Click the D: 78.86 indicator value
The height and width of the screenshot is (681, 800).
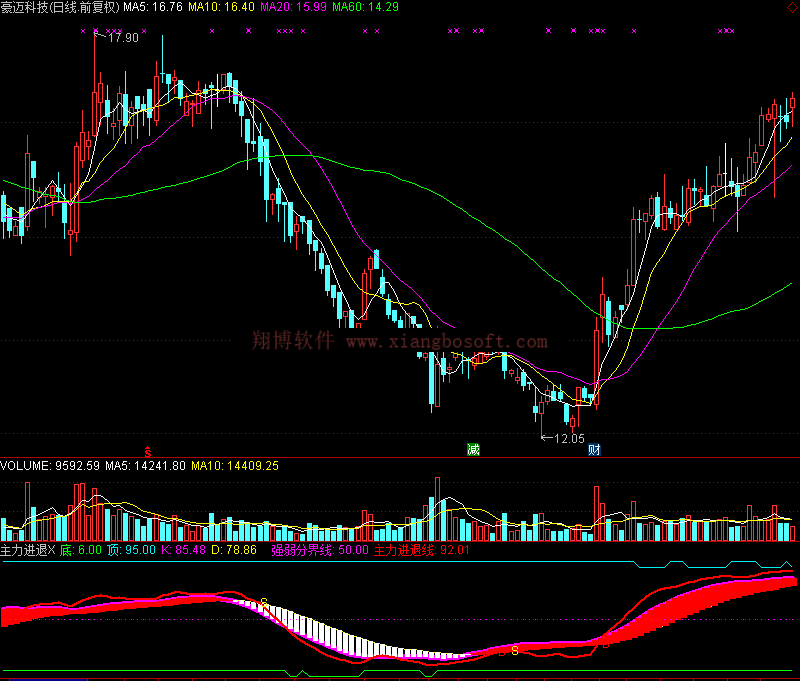click(x=234, y=550)
